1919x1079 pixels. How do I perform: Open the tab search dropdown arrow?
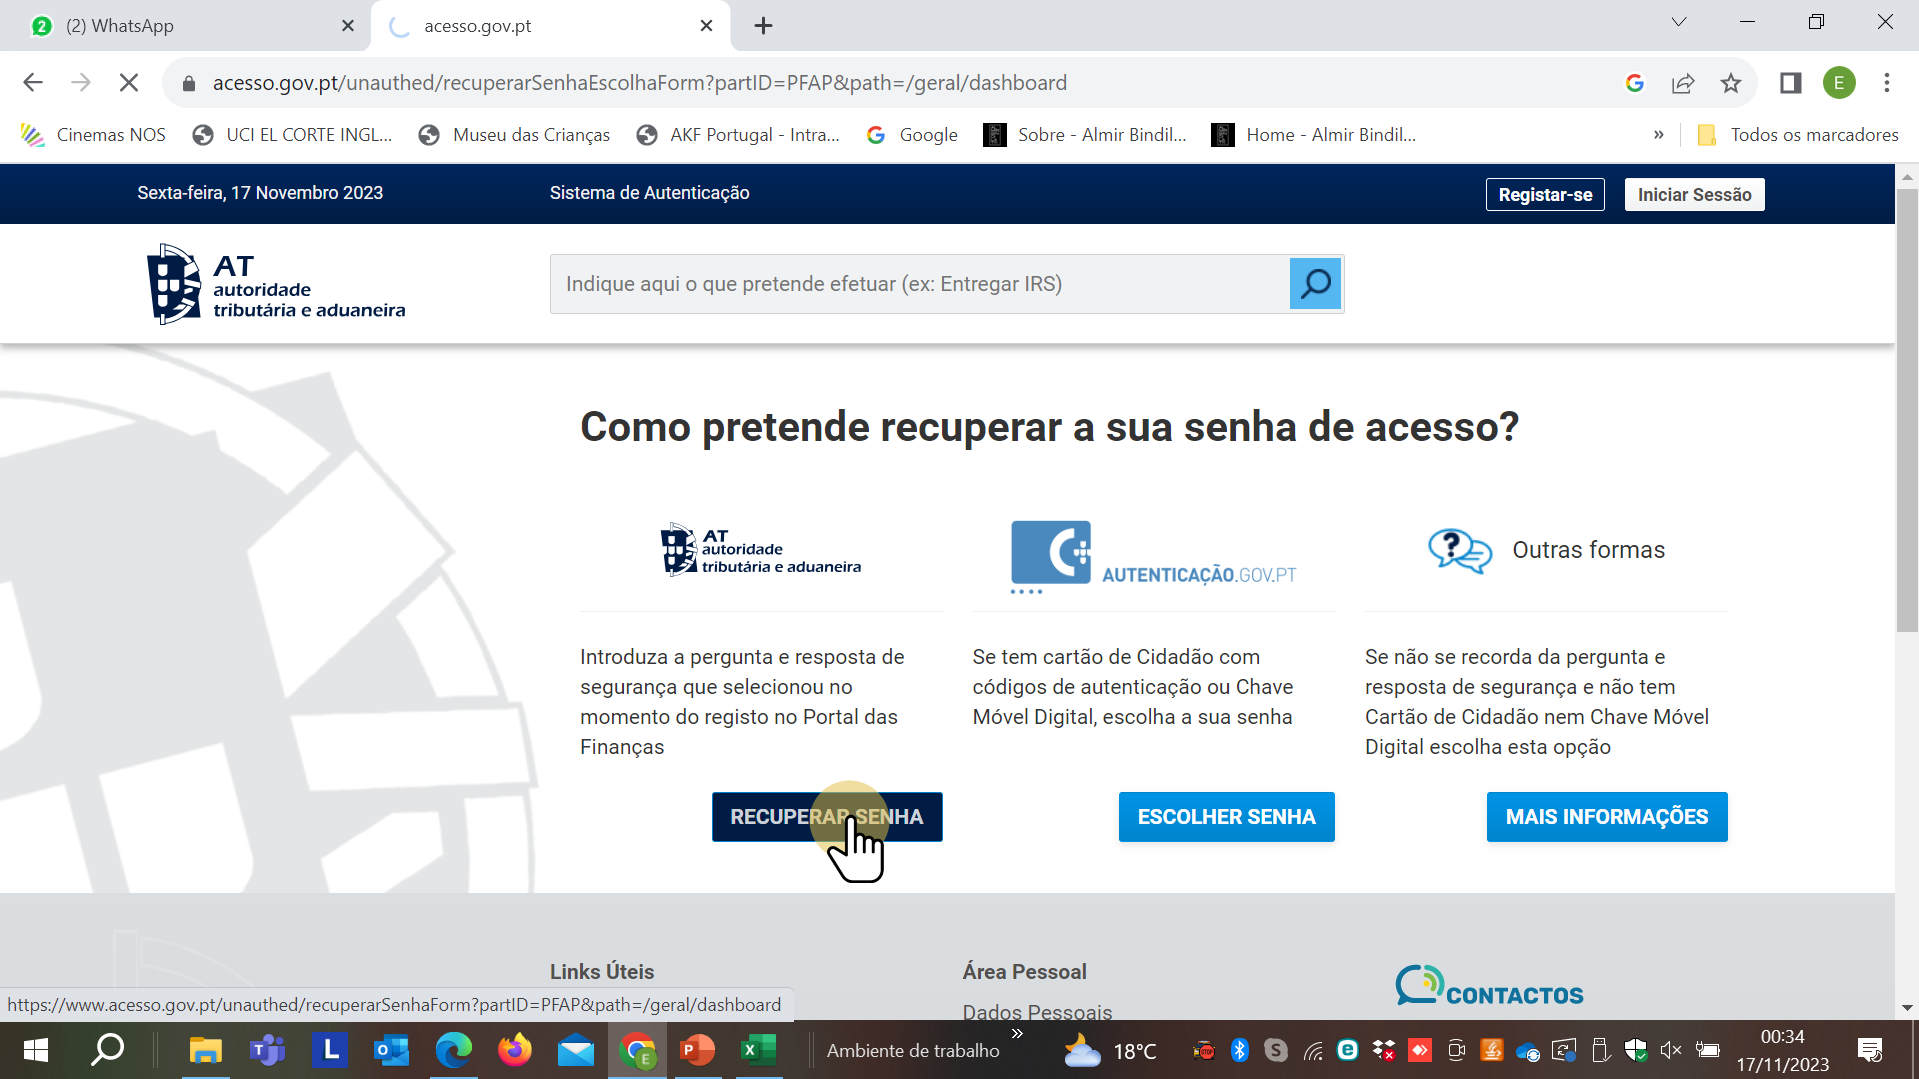click(1679, 23)
